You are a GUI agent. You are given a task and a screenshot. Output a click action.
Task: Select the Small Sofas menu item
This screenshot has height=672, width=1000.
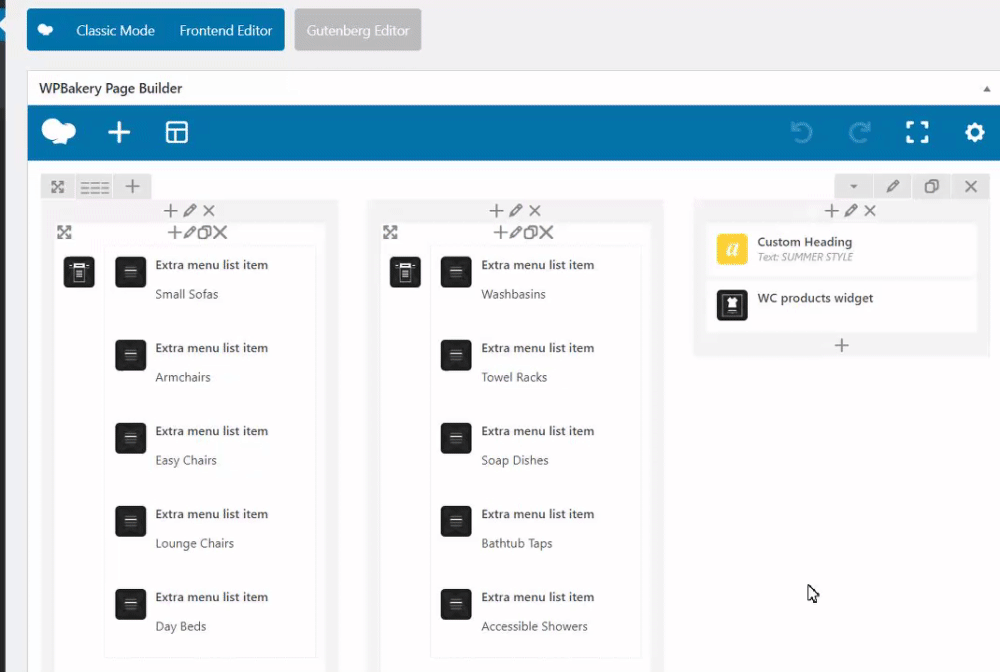(x=187, y=294)
